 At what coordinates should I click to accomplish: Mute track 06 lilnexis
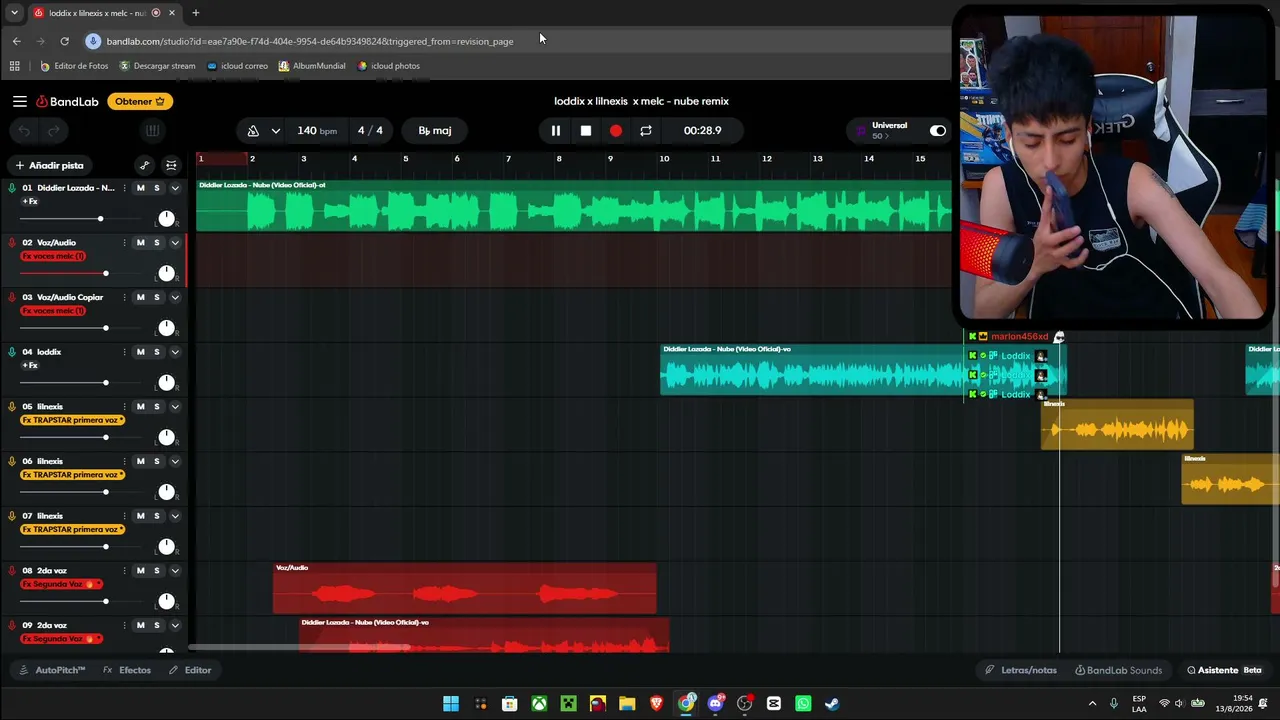(140, 461)
